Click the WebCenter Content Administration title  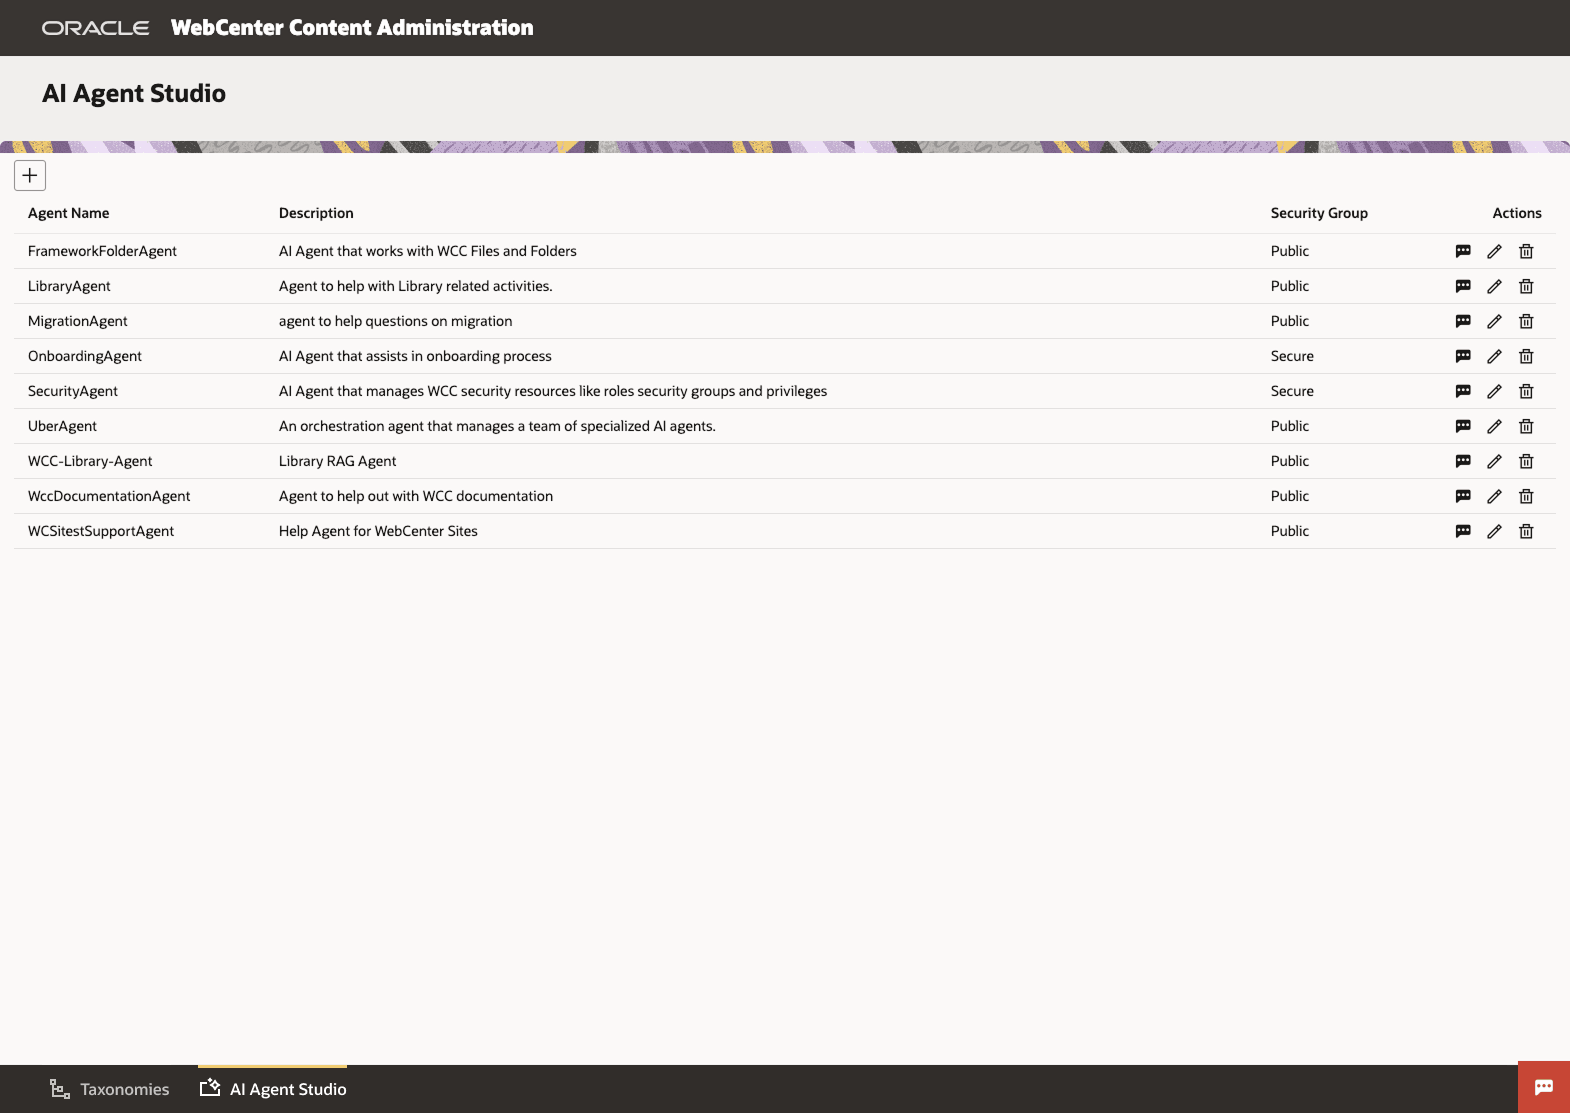352,28
